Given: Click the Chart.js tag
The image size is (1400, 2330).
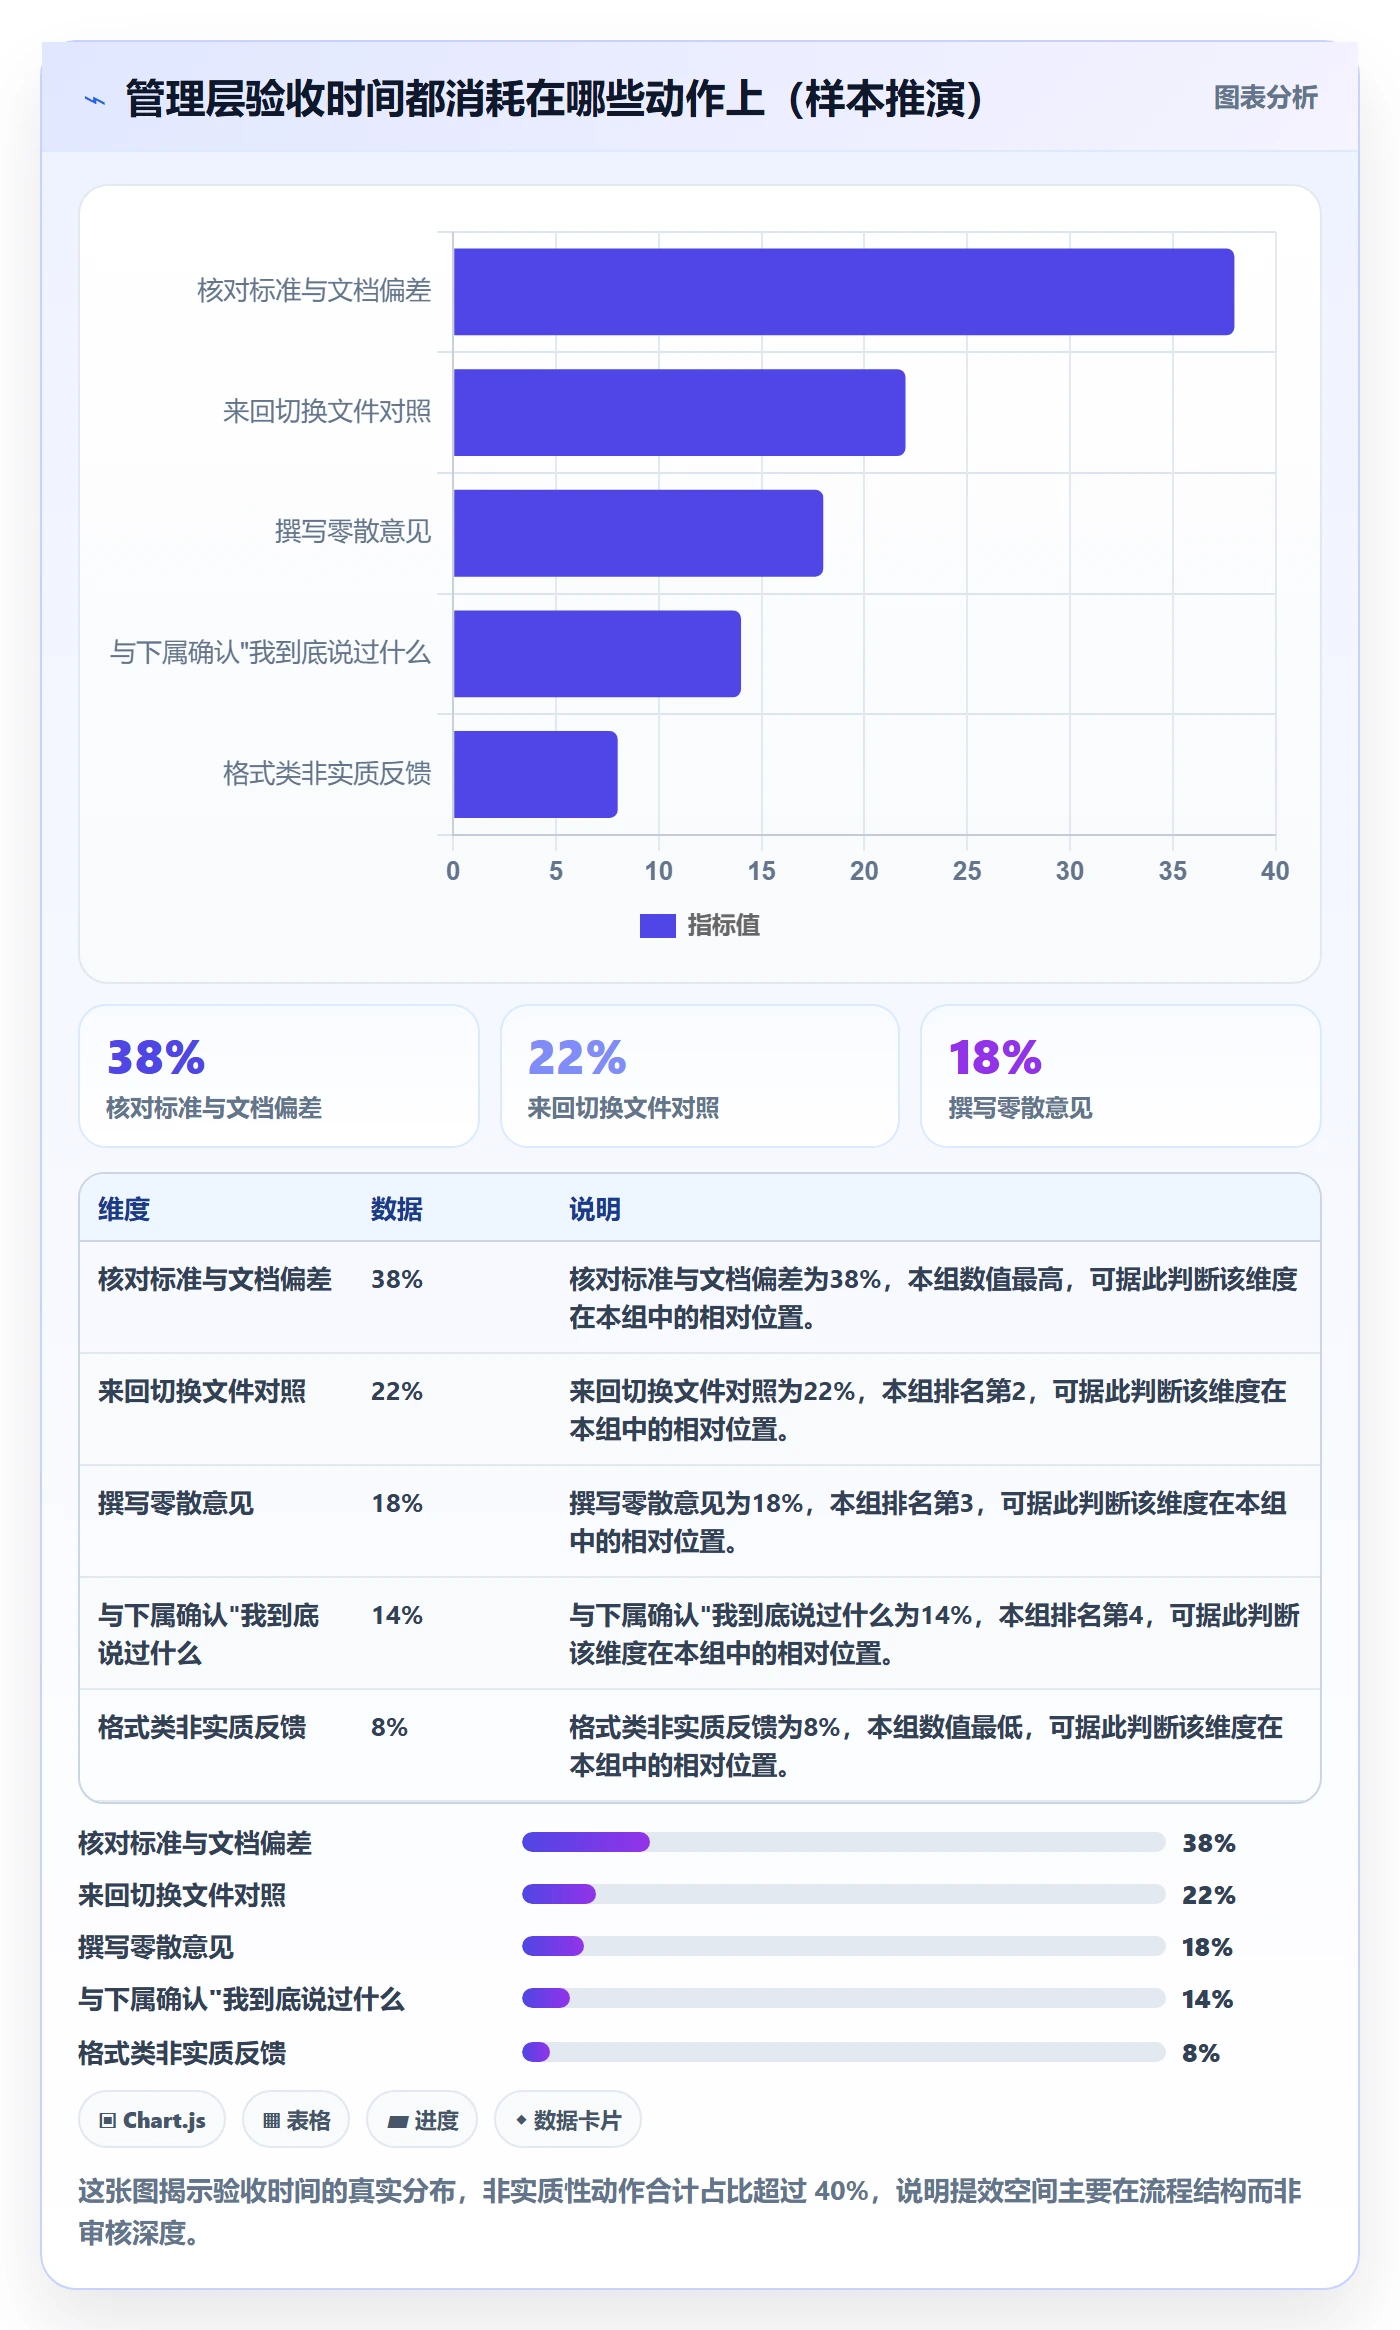Looking at the screenshot, I should coord(152,2120).
